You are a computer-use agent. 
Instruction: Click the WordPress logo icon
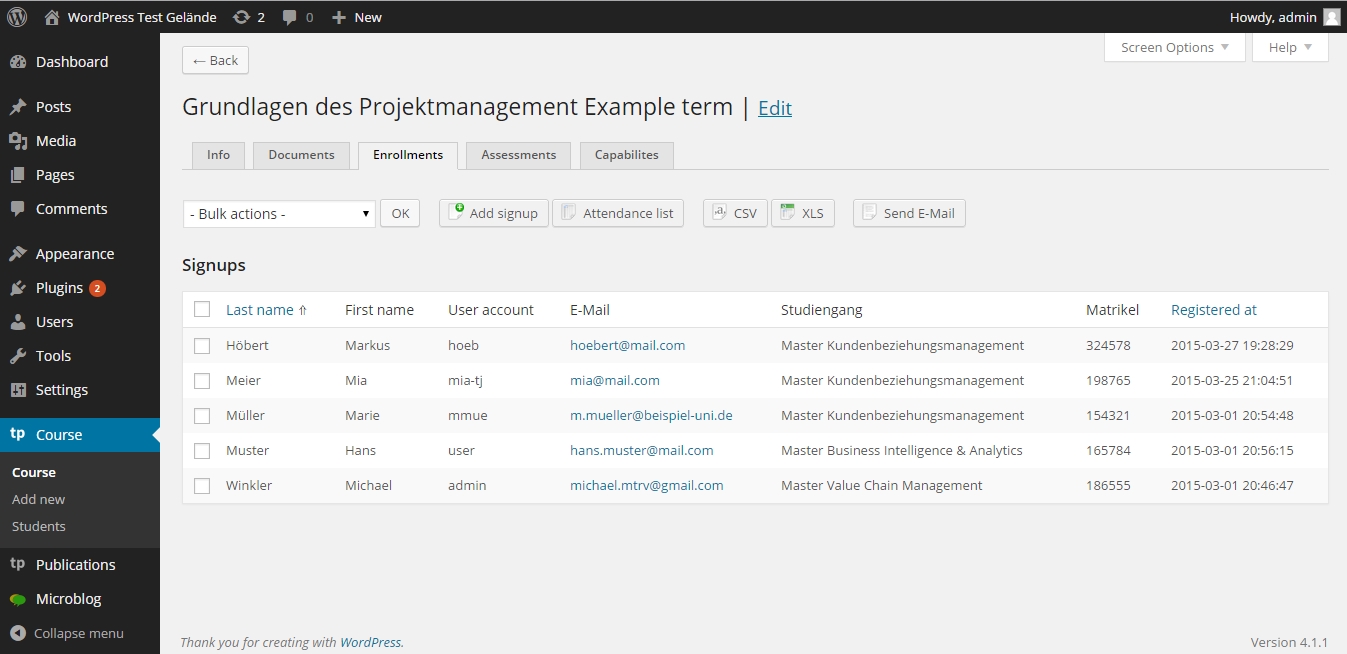pyautogui.click(x=17, y=17)
